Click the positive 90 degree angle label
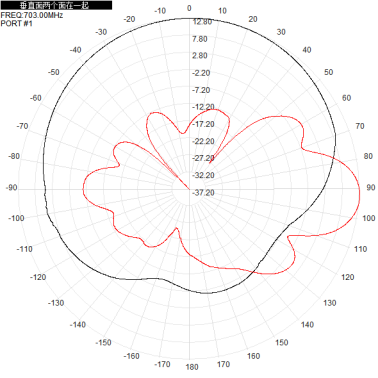Viewport: 378px width, 378px height. pyautogui.click(x=371, y=188)
